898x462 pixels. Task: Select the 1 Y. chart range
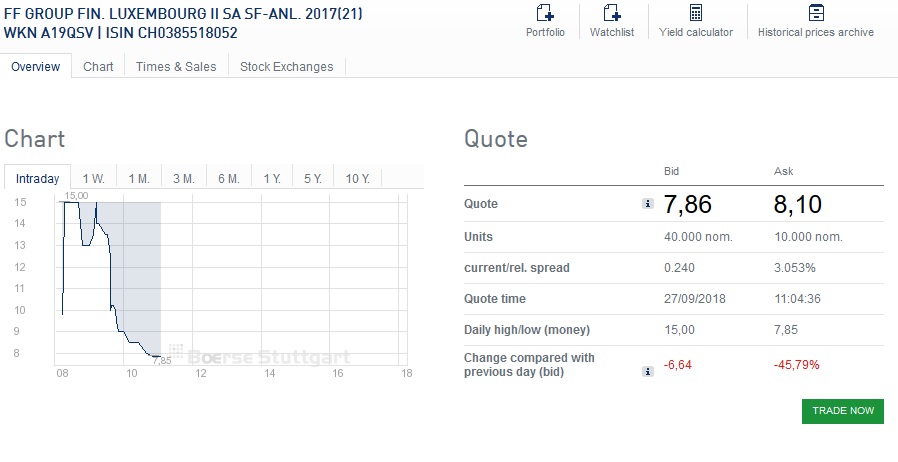pos(272,179)
